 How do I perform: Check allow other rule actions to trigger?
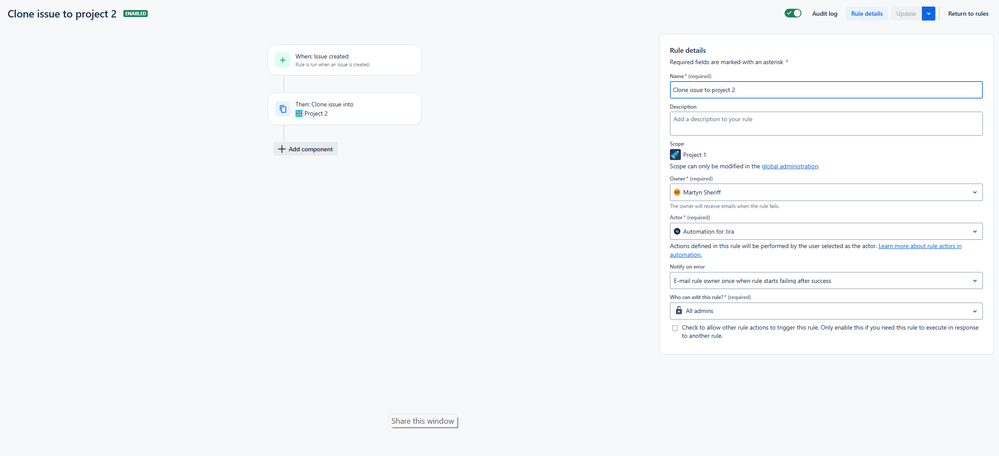675,328
